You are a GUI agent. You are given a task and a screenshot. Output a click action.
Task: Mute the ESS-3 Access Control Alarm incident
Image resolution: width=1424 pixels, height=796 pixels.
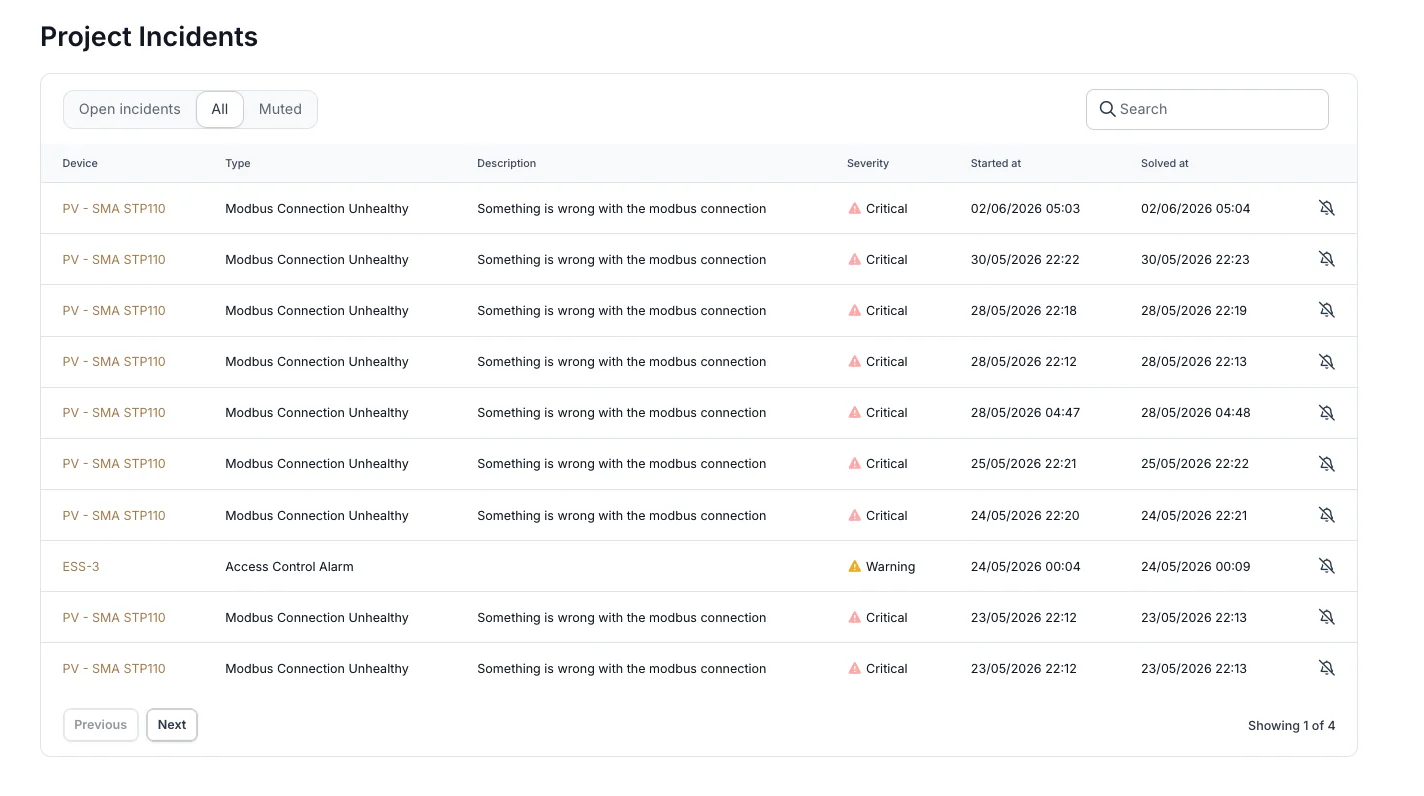pos(1326,566)
